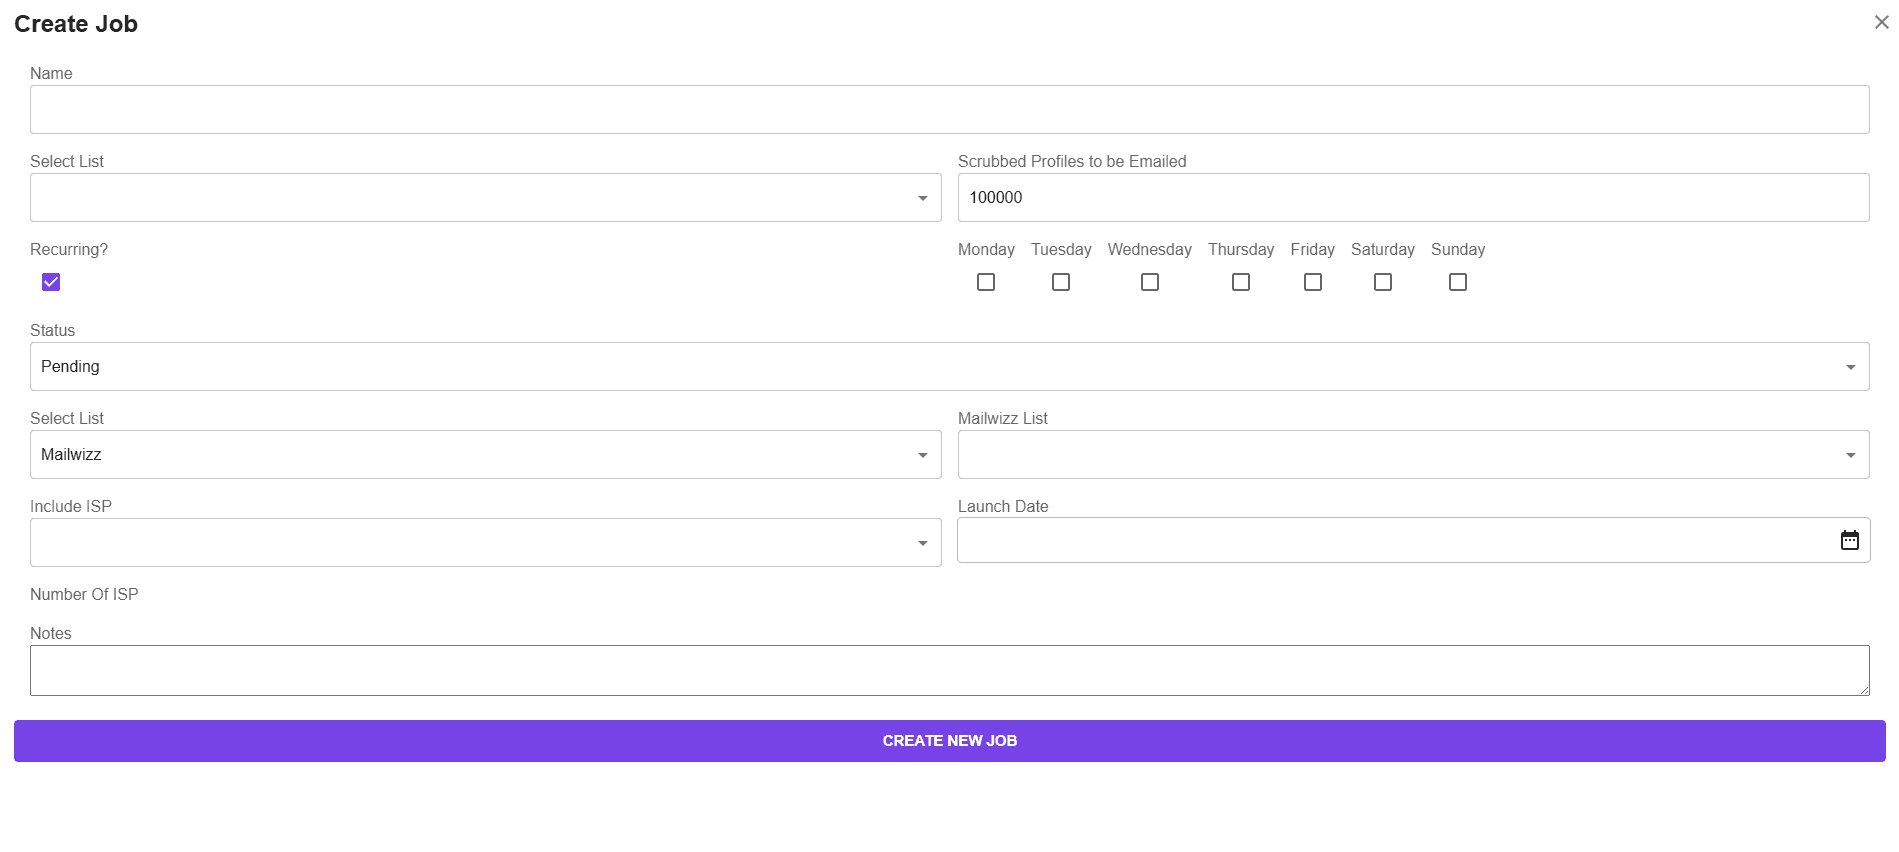Click the dialog close X icon
1899x852 pixels.
[x=1882, y=21]
